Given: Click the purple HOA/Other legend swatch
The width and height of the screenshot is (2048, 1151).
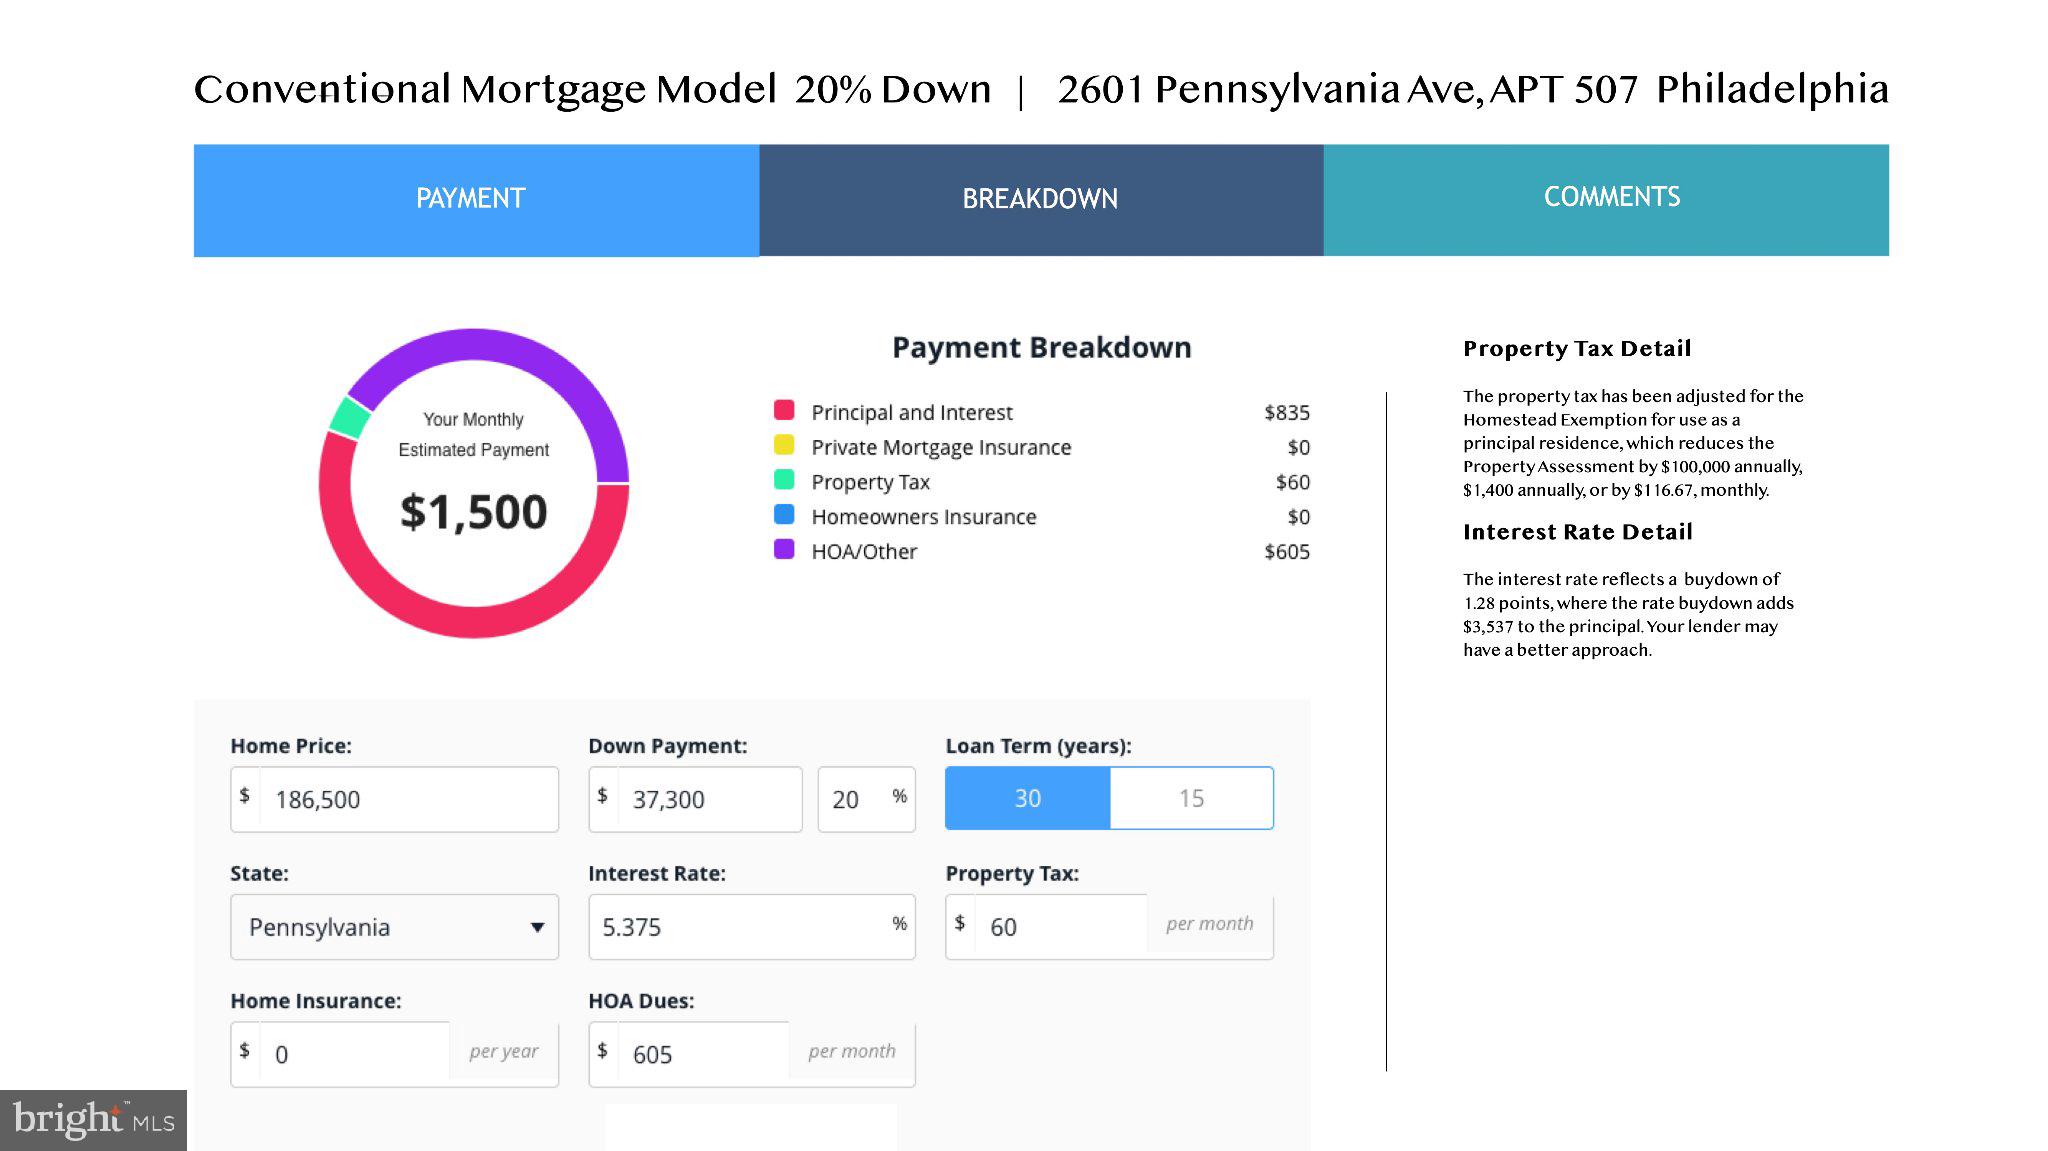Looking at the screenshot, I should point(784,549).
